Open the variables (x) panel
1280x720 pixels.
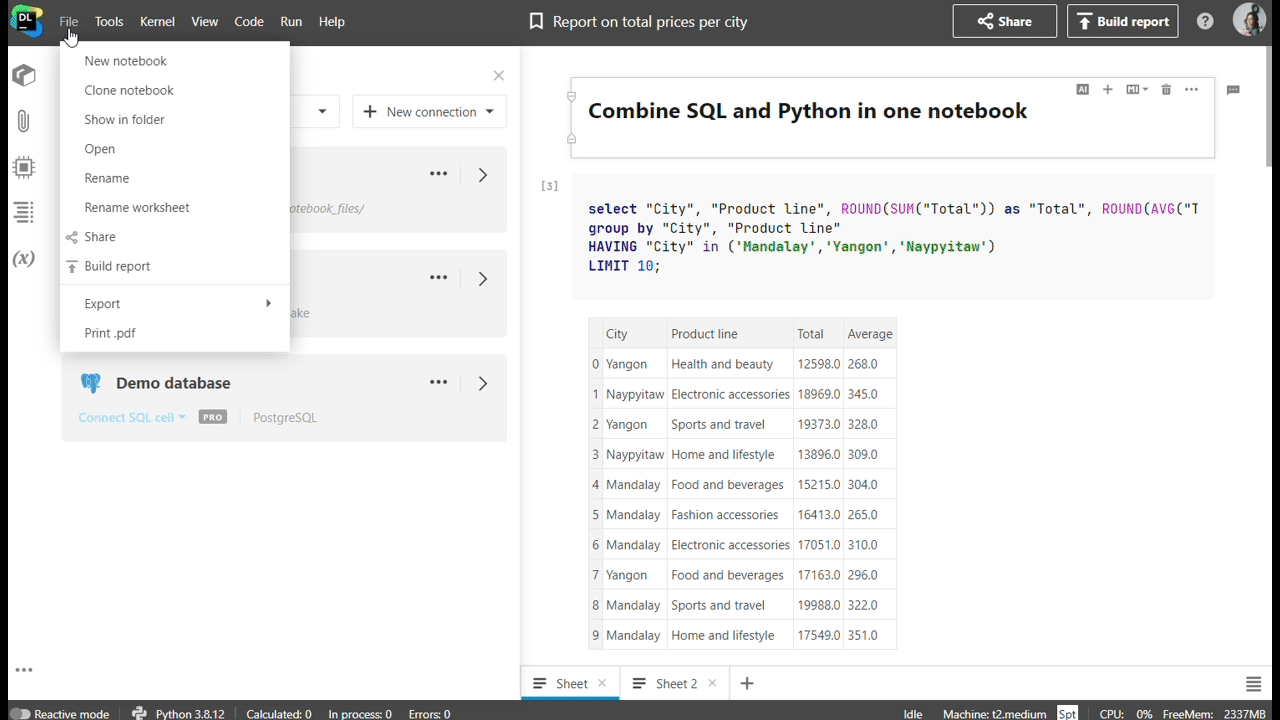click(x=23, y=259)
